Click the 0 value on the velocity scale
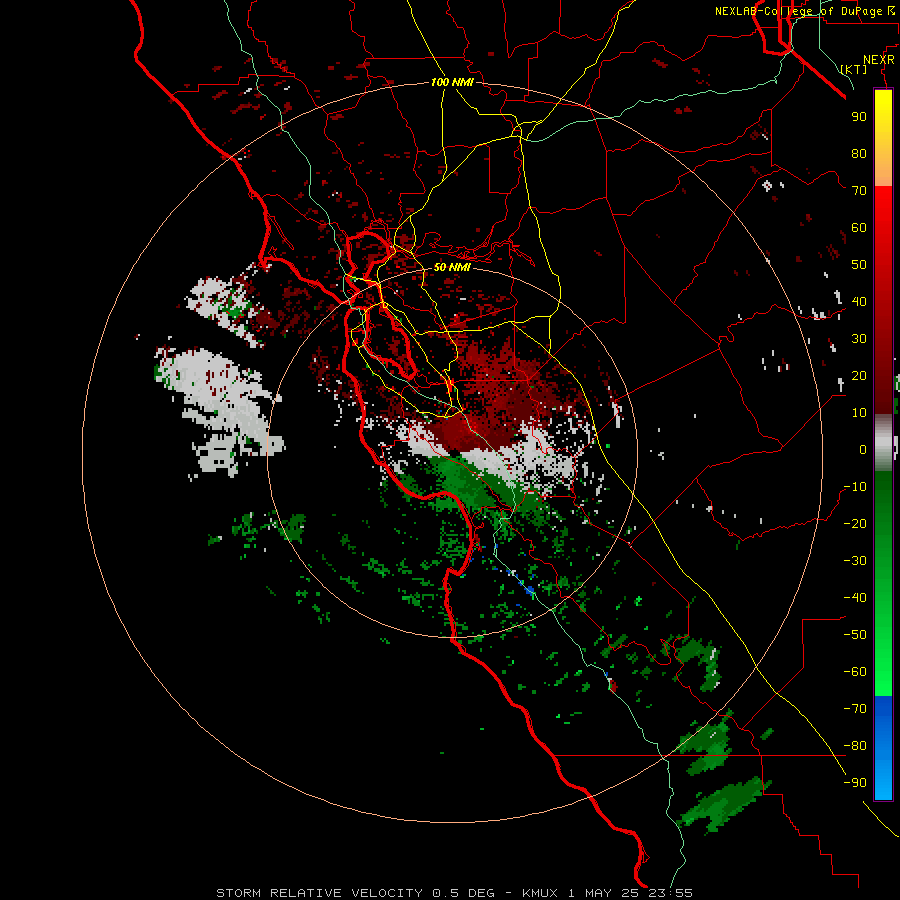This screenshot has height=900, width=900. [863, 449]
